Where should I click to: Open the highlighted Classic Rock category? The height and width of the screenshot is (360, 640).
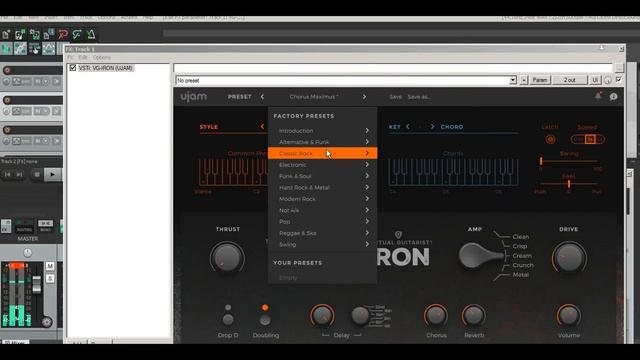322,153
